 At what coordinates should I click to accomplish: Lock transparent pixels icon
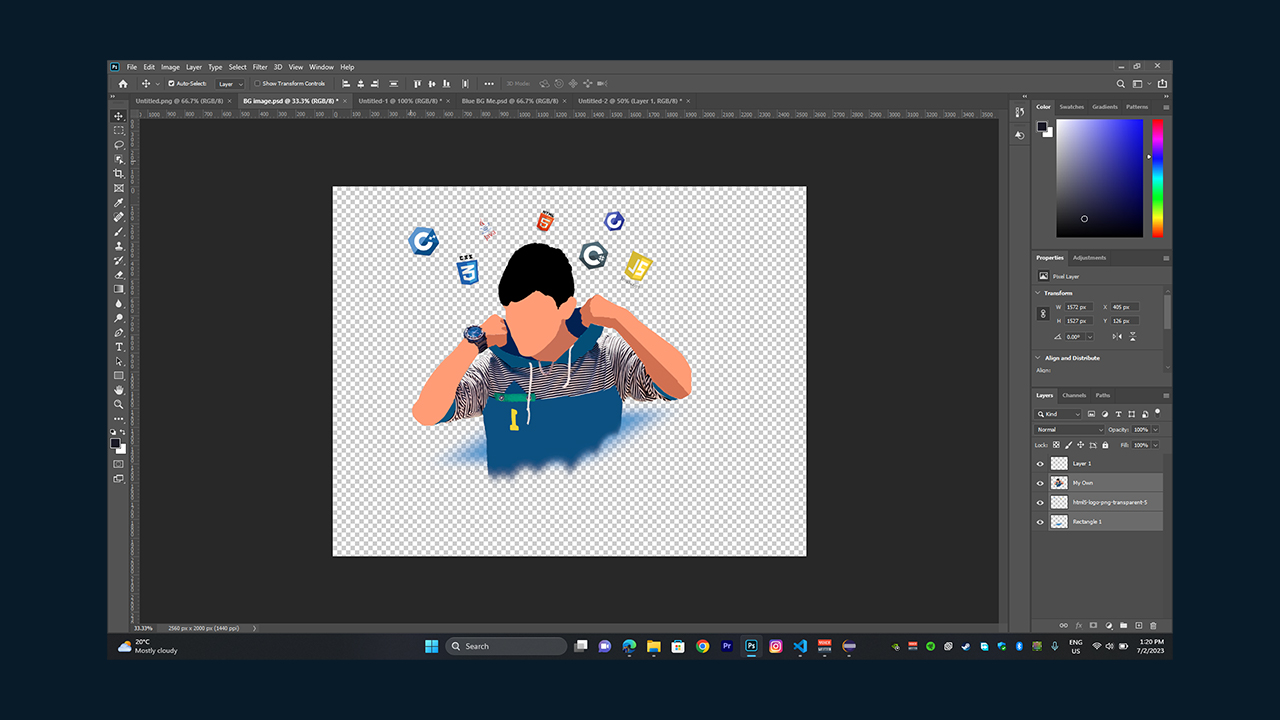click(x=1056, y=444)
